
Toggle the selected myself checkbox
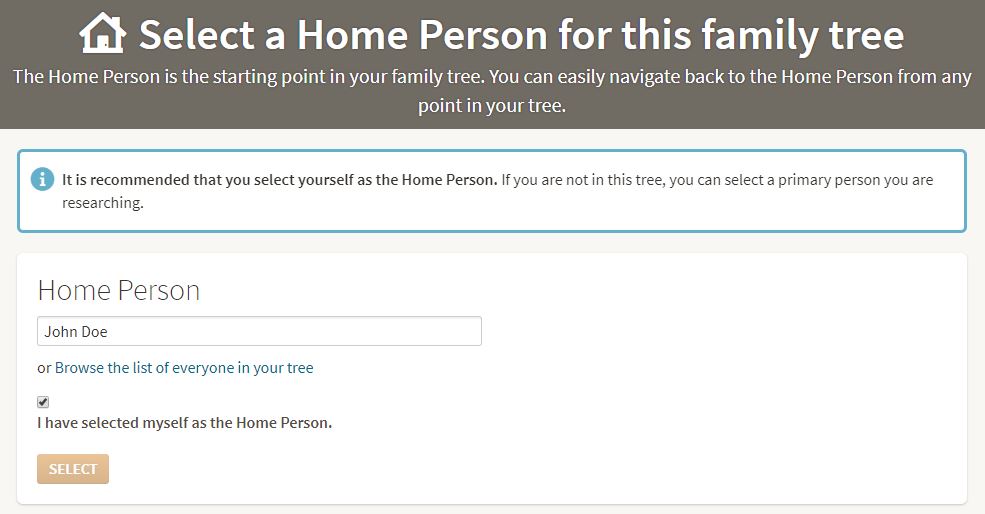coord(43,402)
